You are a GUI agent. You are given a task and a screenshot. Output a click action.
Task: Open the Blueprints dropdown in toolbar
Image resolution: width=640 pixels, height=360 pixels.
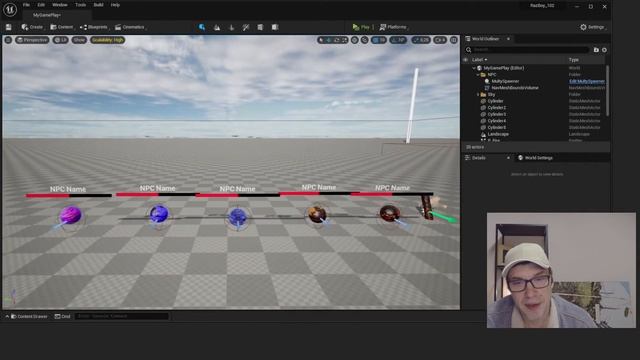click(94, 27)
